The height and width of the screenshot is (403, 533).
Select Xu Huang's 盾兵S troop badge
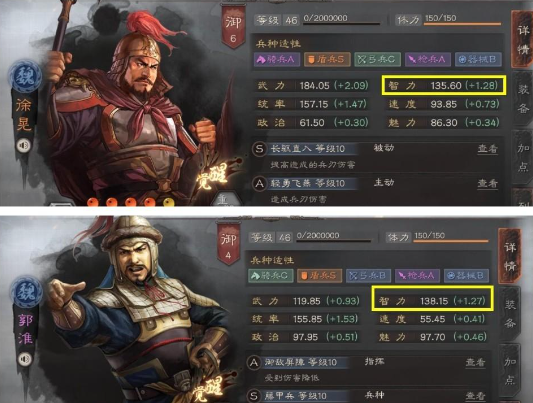tap(327, 59)
